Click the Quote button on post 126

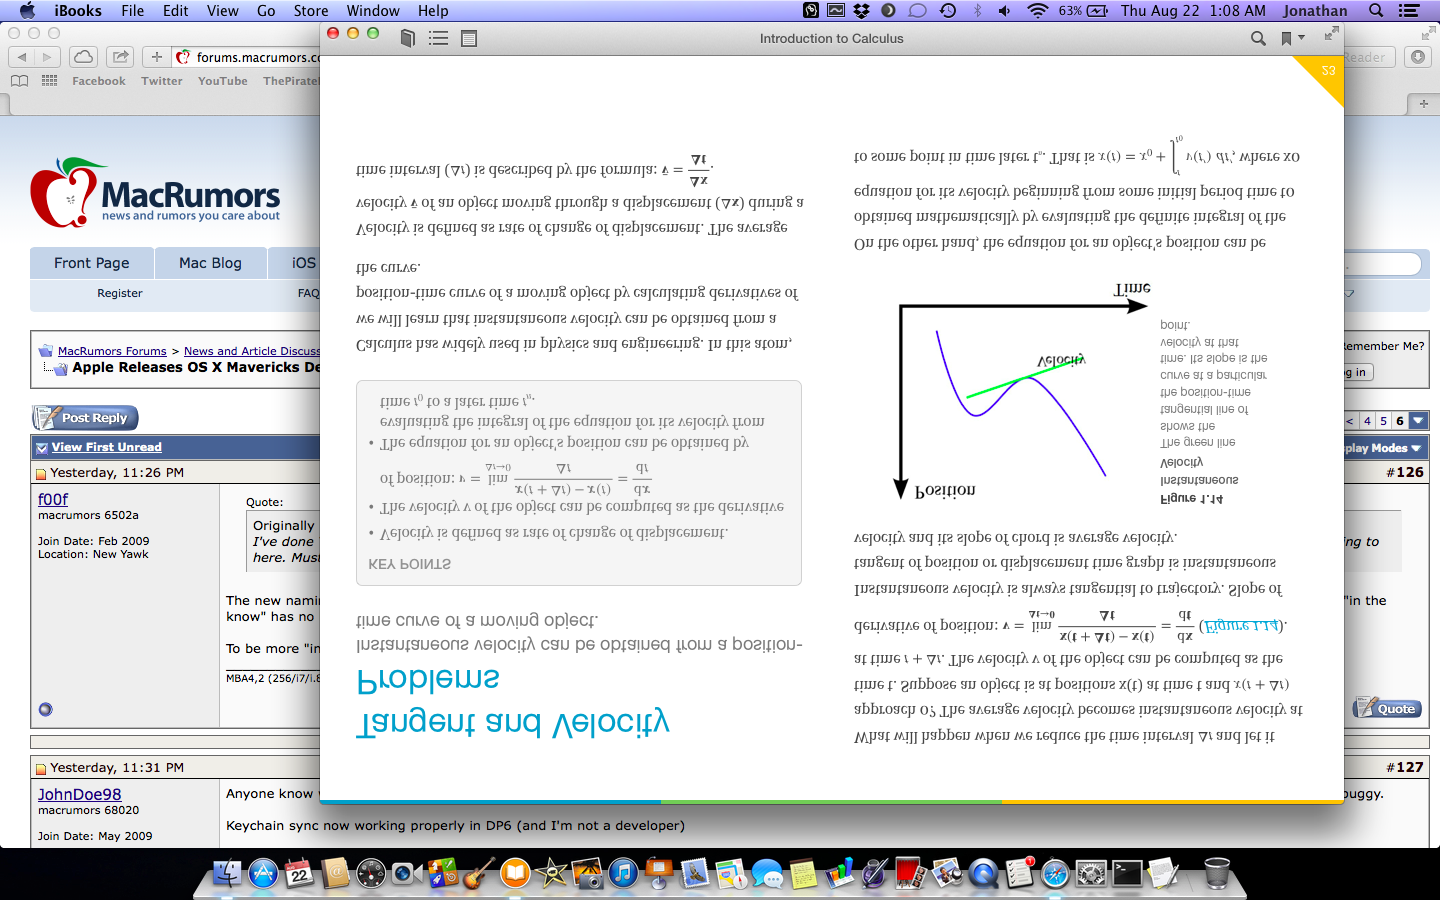pos(1387,708)
